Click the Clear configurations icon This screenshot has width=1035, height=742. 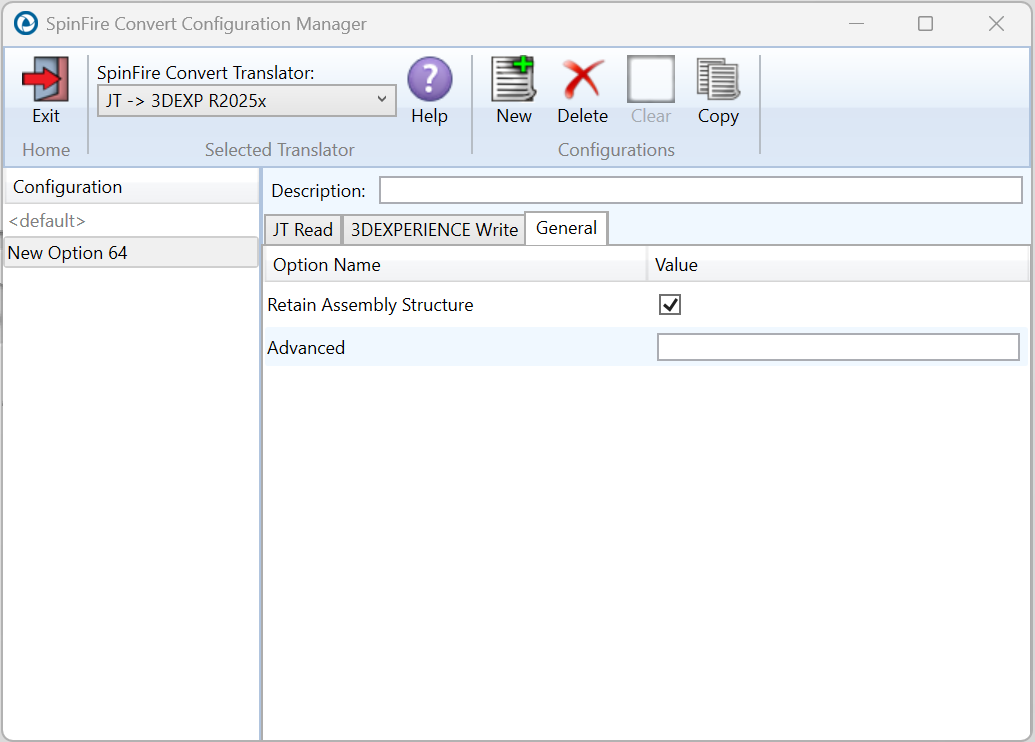click(x=651, y=79)
